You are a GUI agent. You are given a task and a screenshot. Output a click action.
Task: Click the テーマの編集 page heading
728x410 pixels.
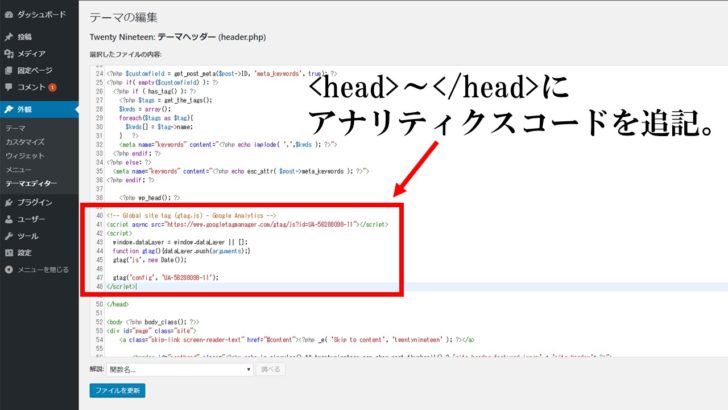[x=124, y=17]
